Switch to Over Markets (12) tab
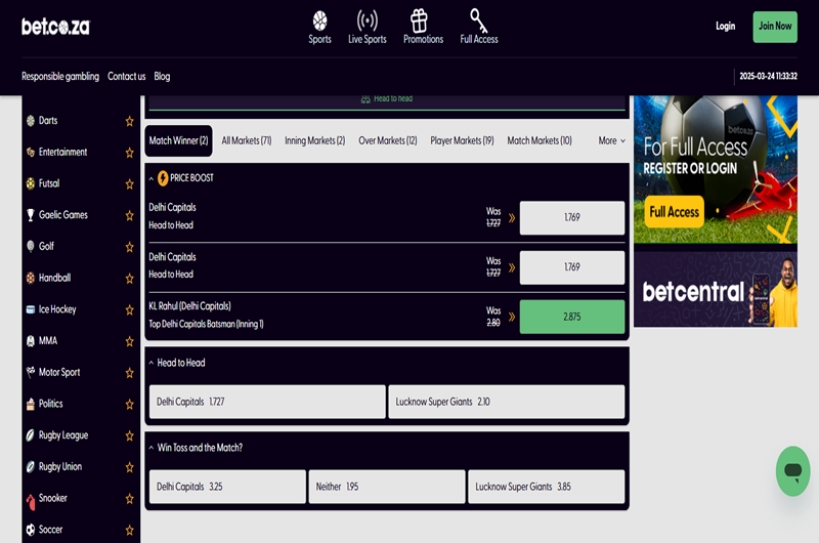 pos(388,140)
